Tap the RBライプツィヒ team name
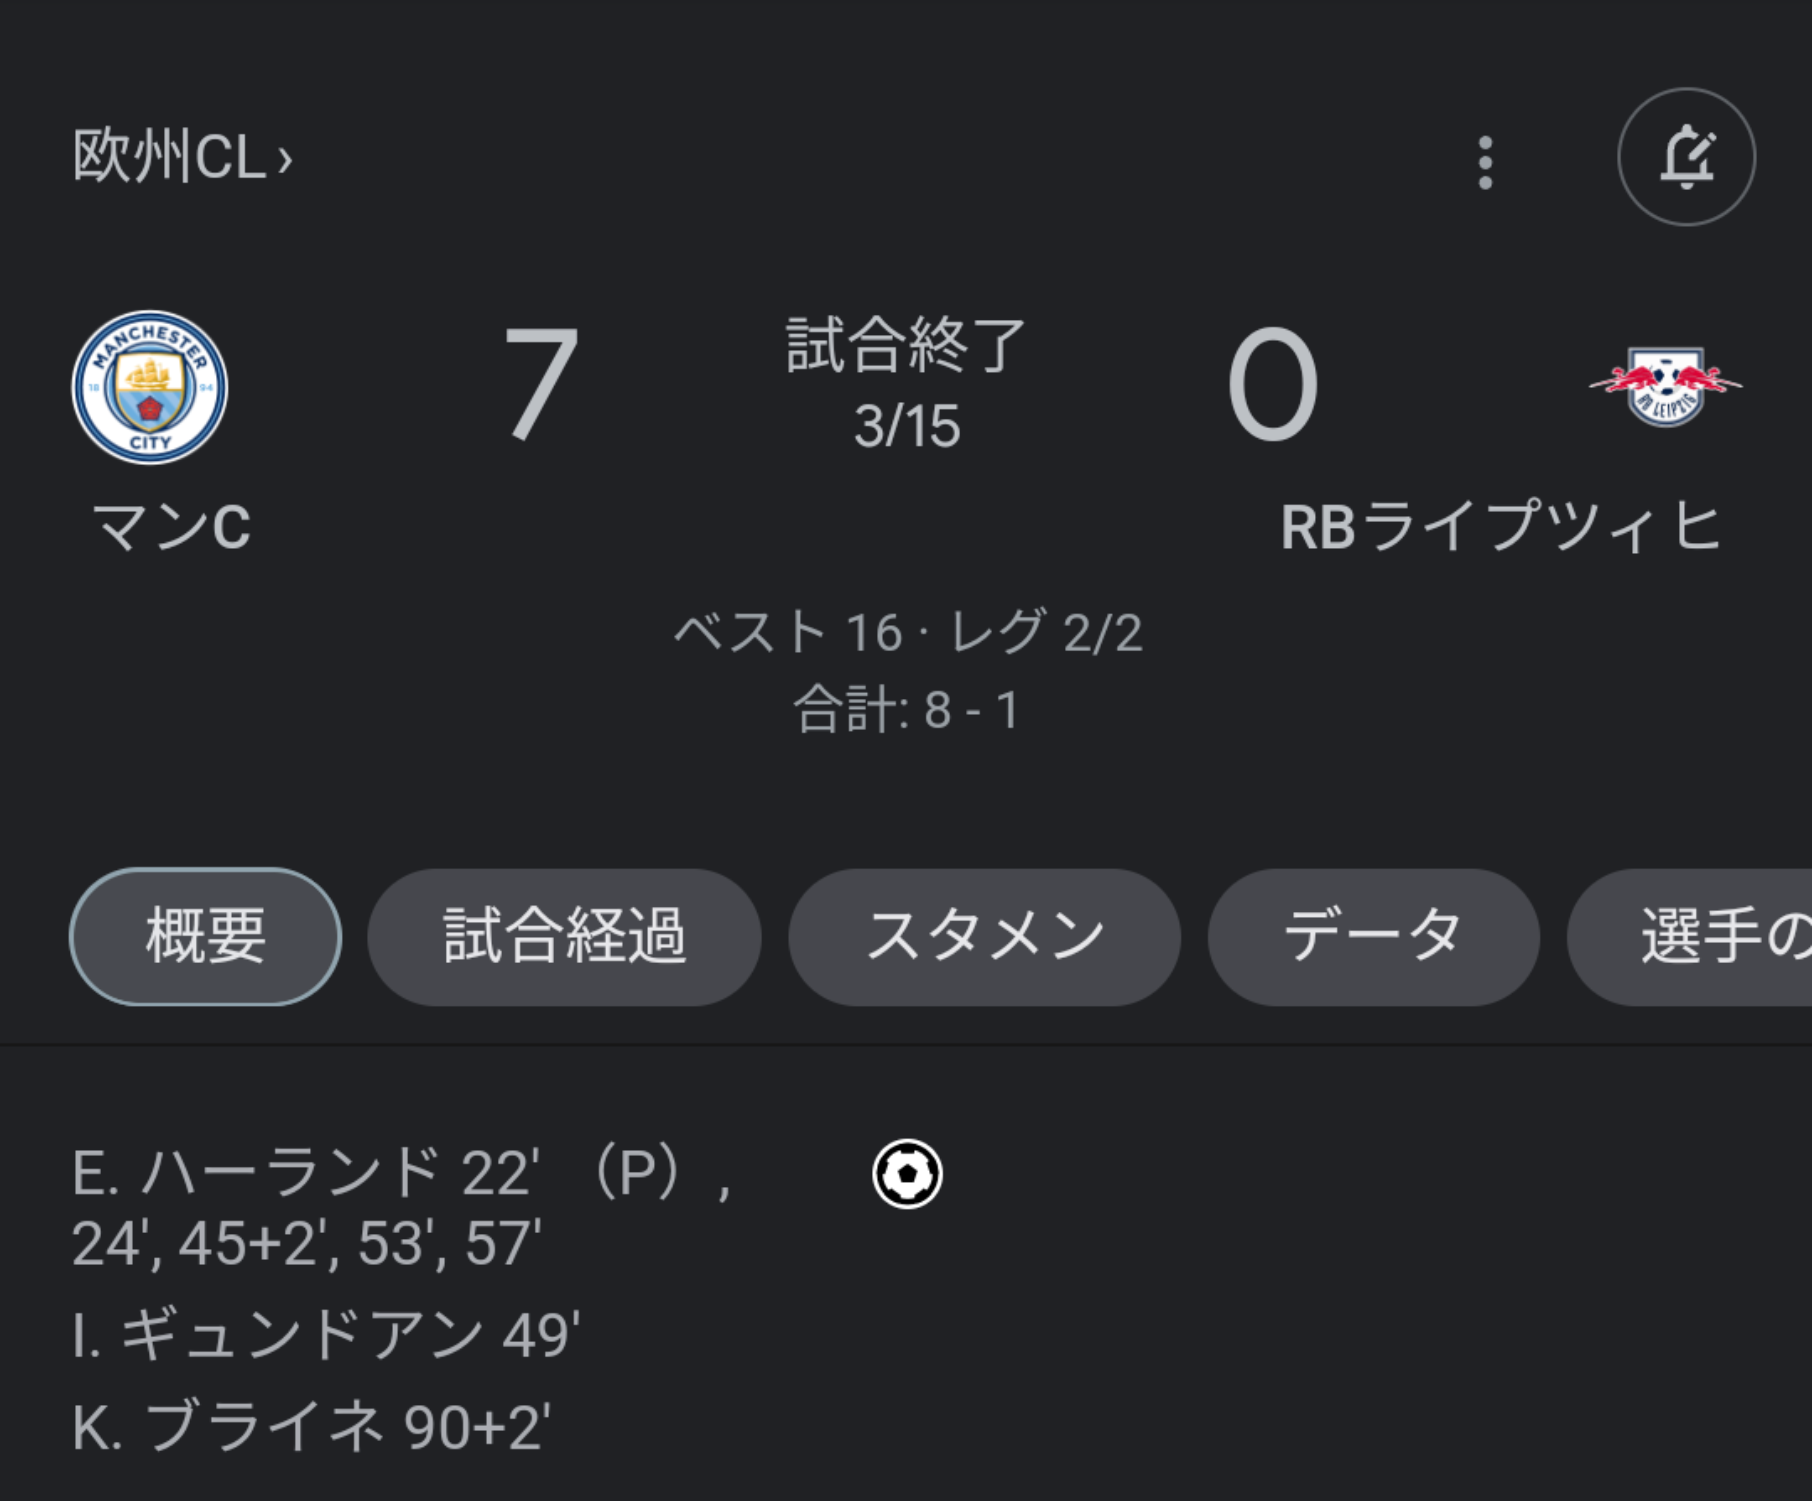Screen dimensions: 1812x1501 point(1501,527)
